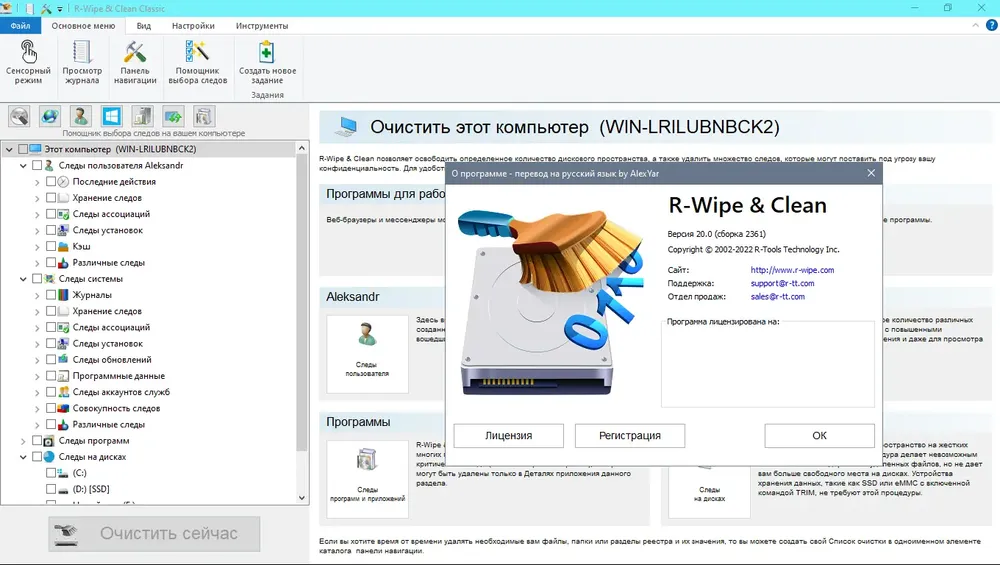Viewport: 1000px width, 565px height.
Task: Select the building chart icon in the helper toolbar
Action: [142, 116]
